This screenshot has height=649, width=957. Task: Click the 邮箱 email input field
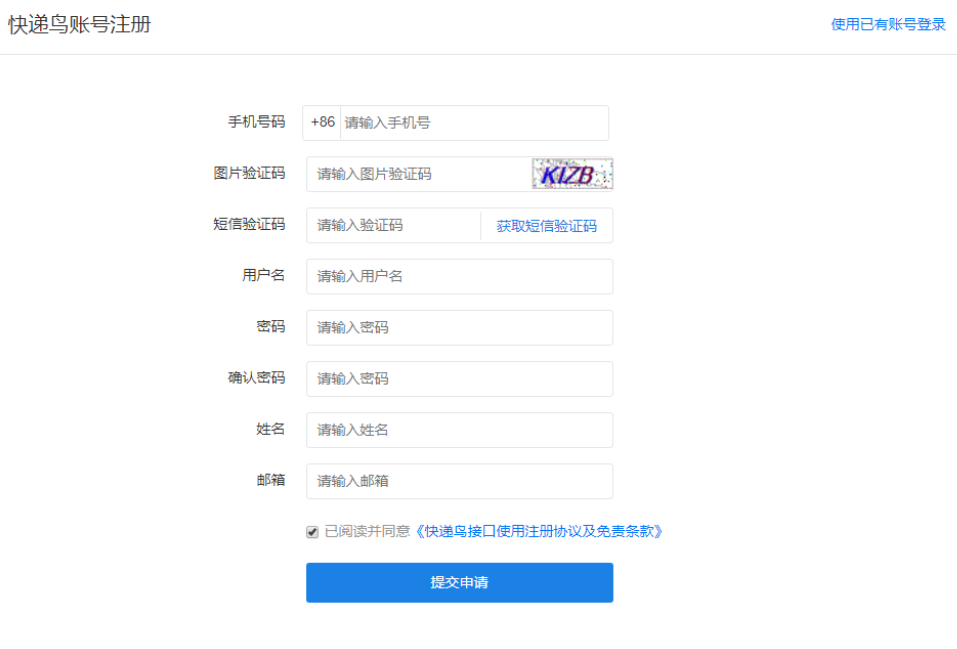pos(460,482)
